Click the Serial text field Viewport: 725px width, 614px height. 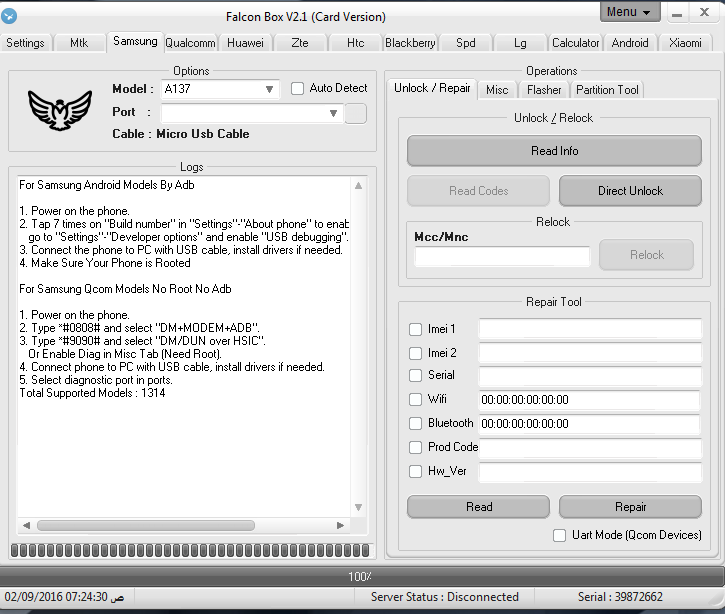(590, 376)
